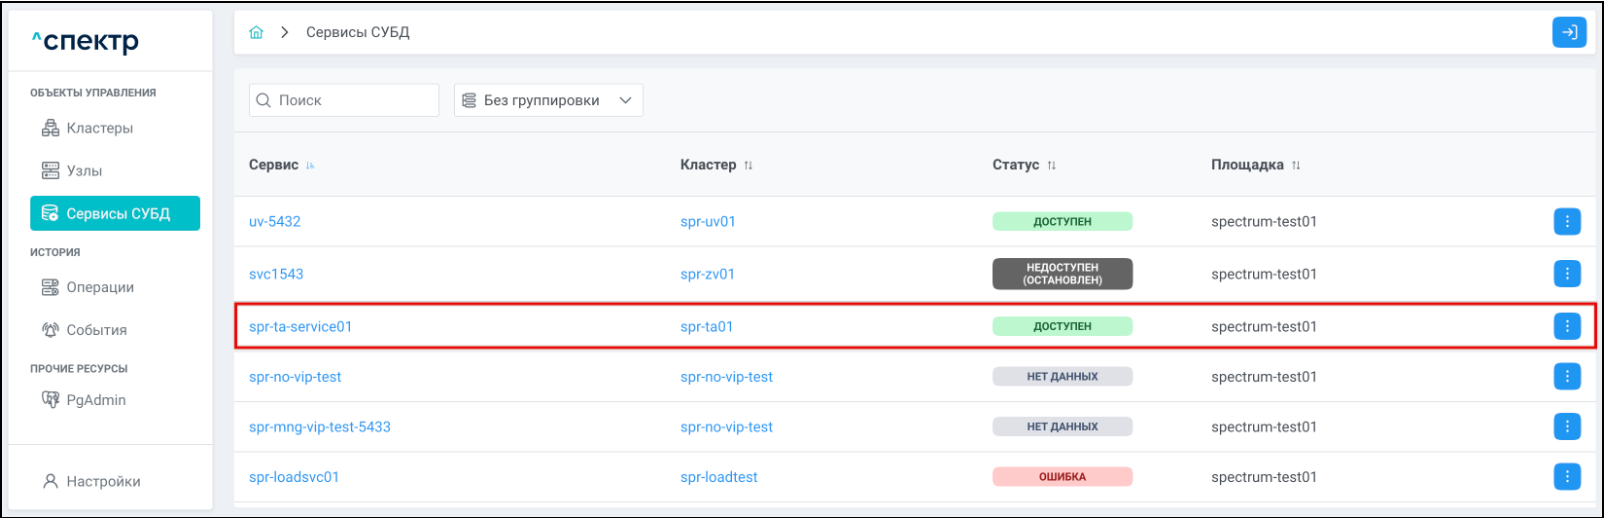Open Кластеры section in sidebar
The image size is (1606, 518).
click(99, 129)
